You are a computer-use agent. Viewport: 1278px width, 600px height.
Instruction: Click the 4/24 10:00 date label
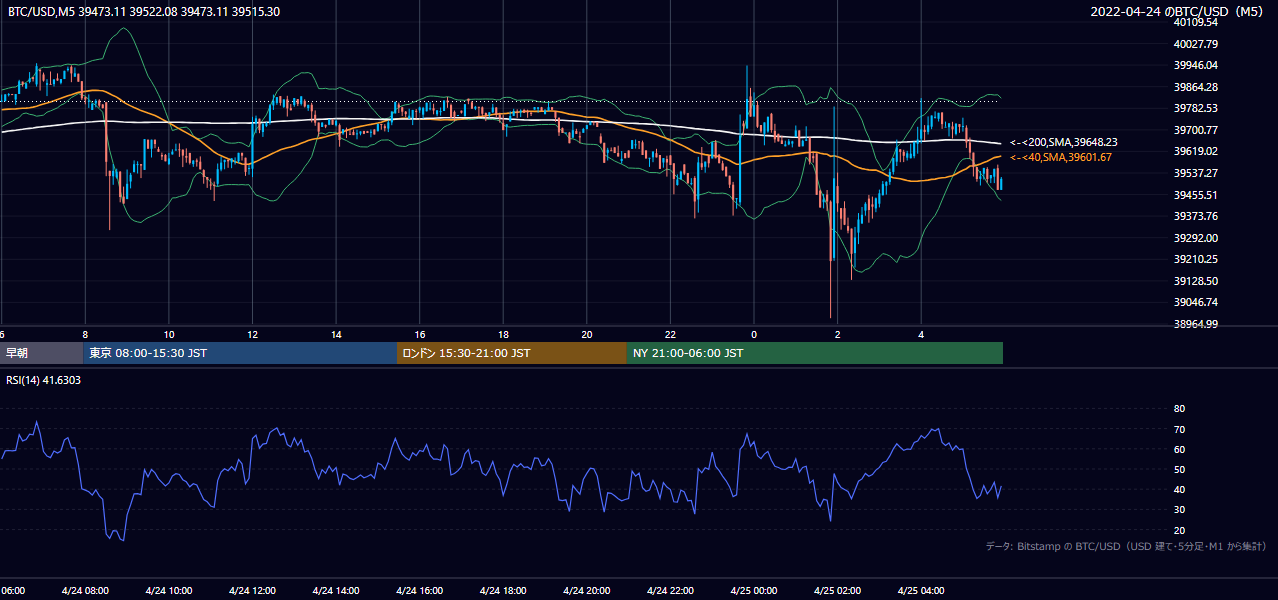pyautogui.click(x=169, y=591)
